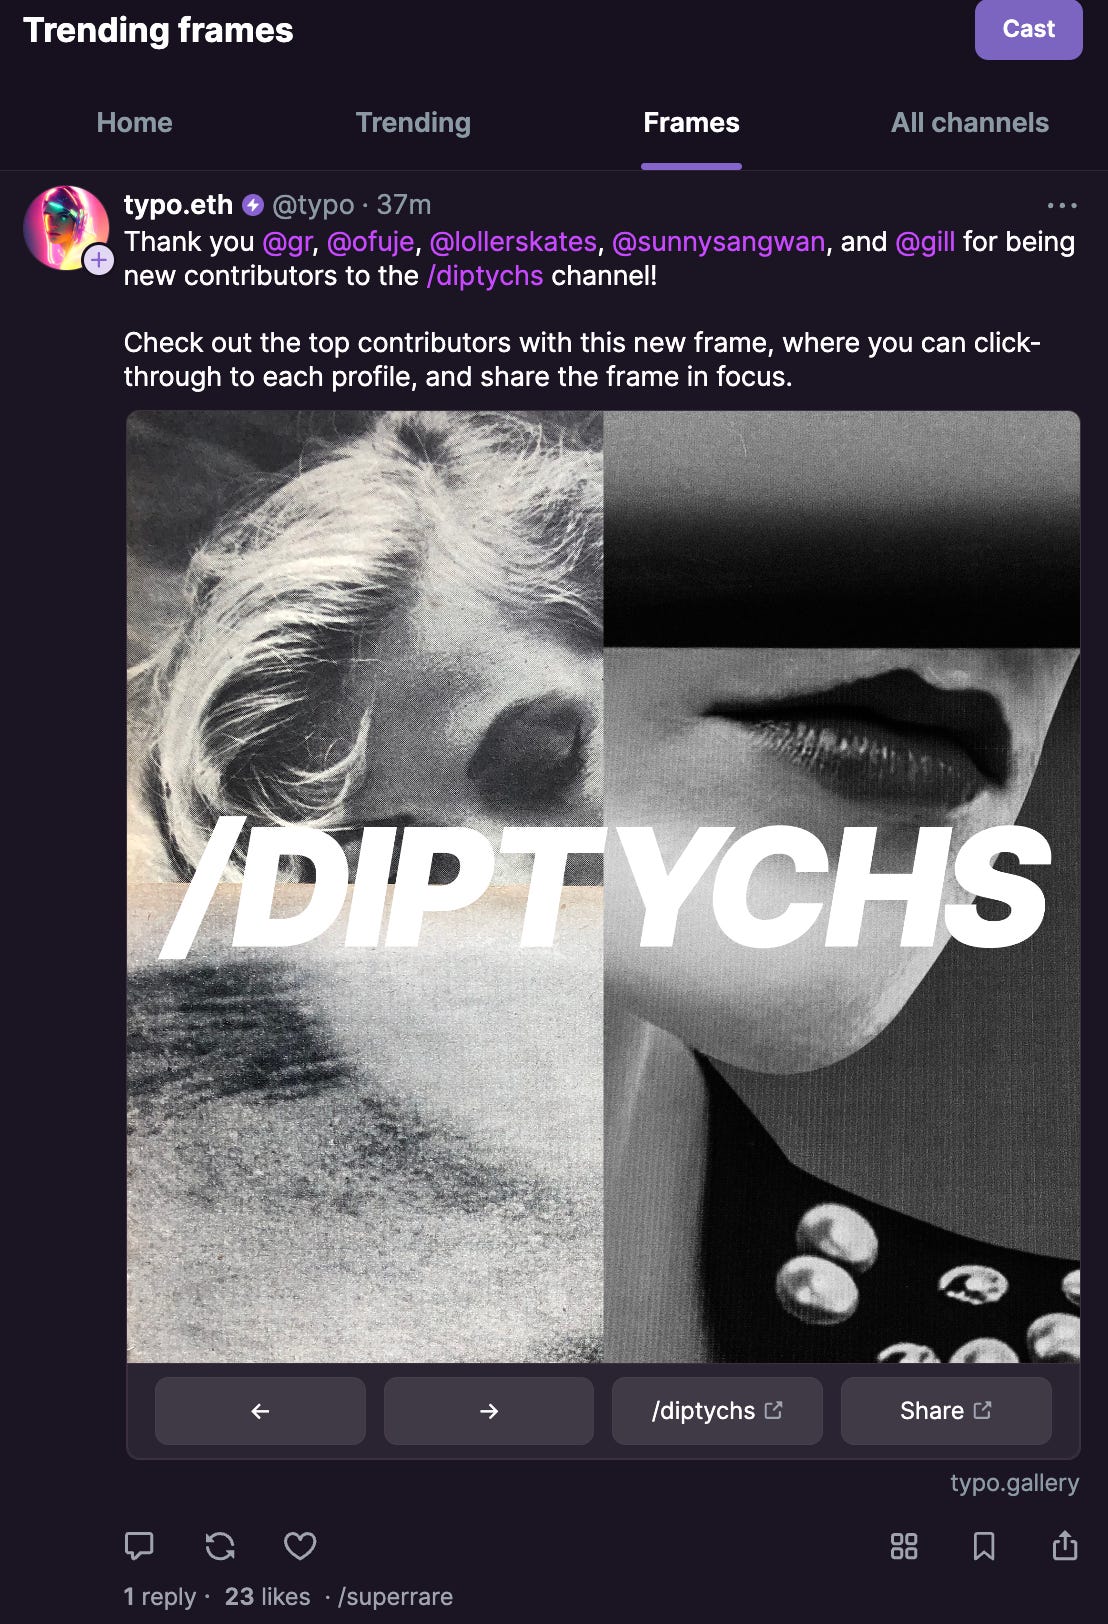Switch to the Trending tab
Viewport: 1108px width, 1624px height.
coord(413,122)
